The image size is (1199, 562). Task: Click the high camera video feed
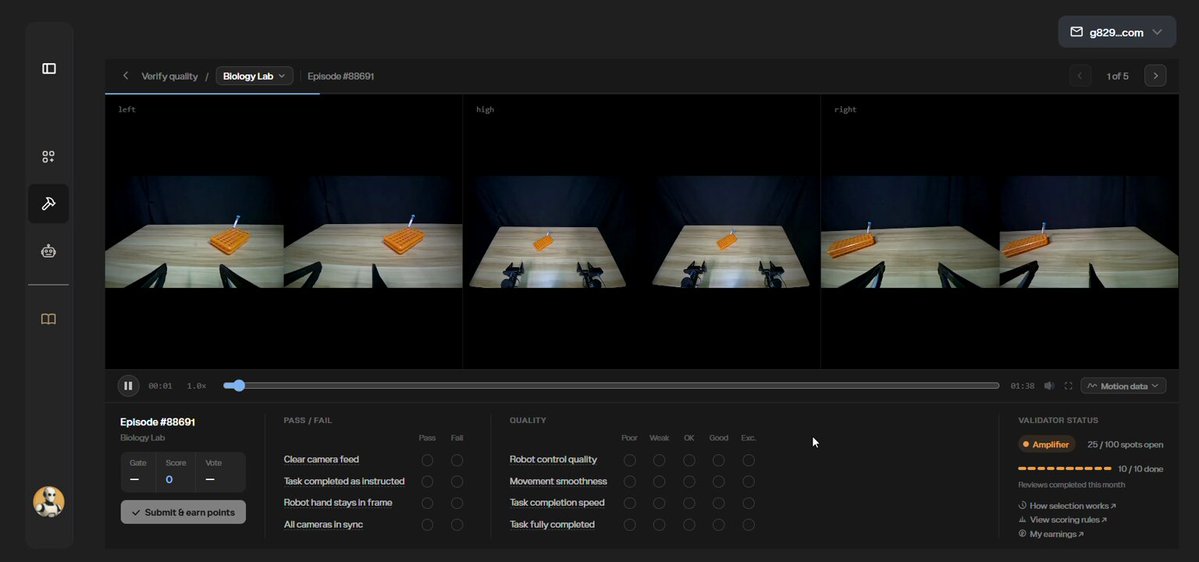click(642, 232)
